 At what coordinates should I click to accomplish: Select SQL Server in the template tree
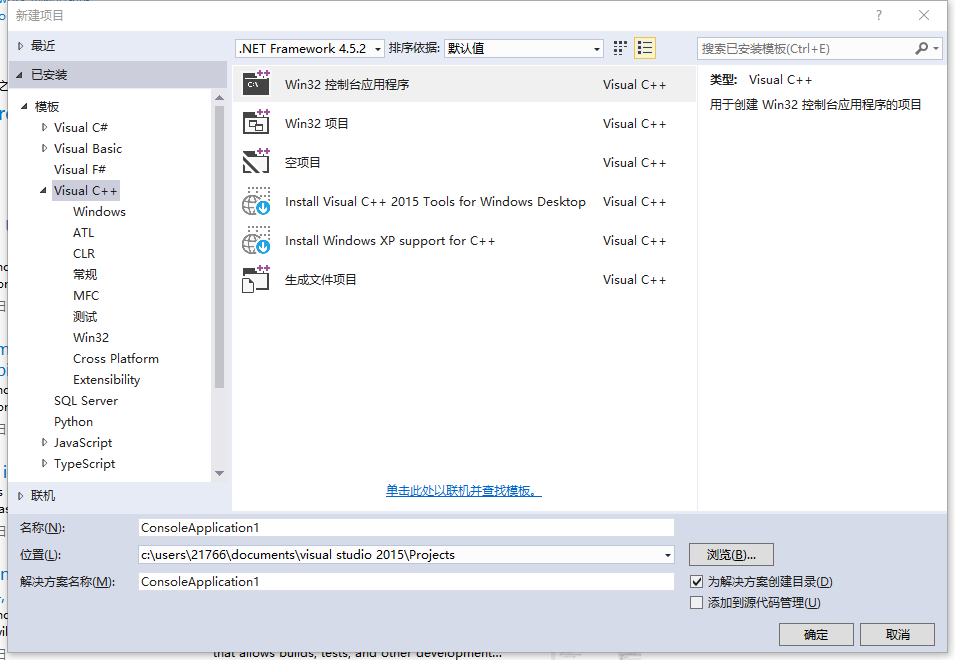86,401
